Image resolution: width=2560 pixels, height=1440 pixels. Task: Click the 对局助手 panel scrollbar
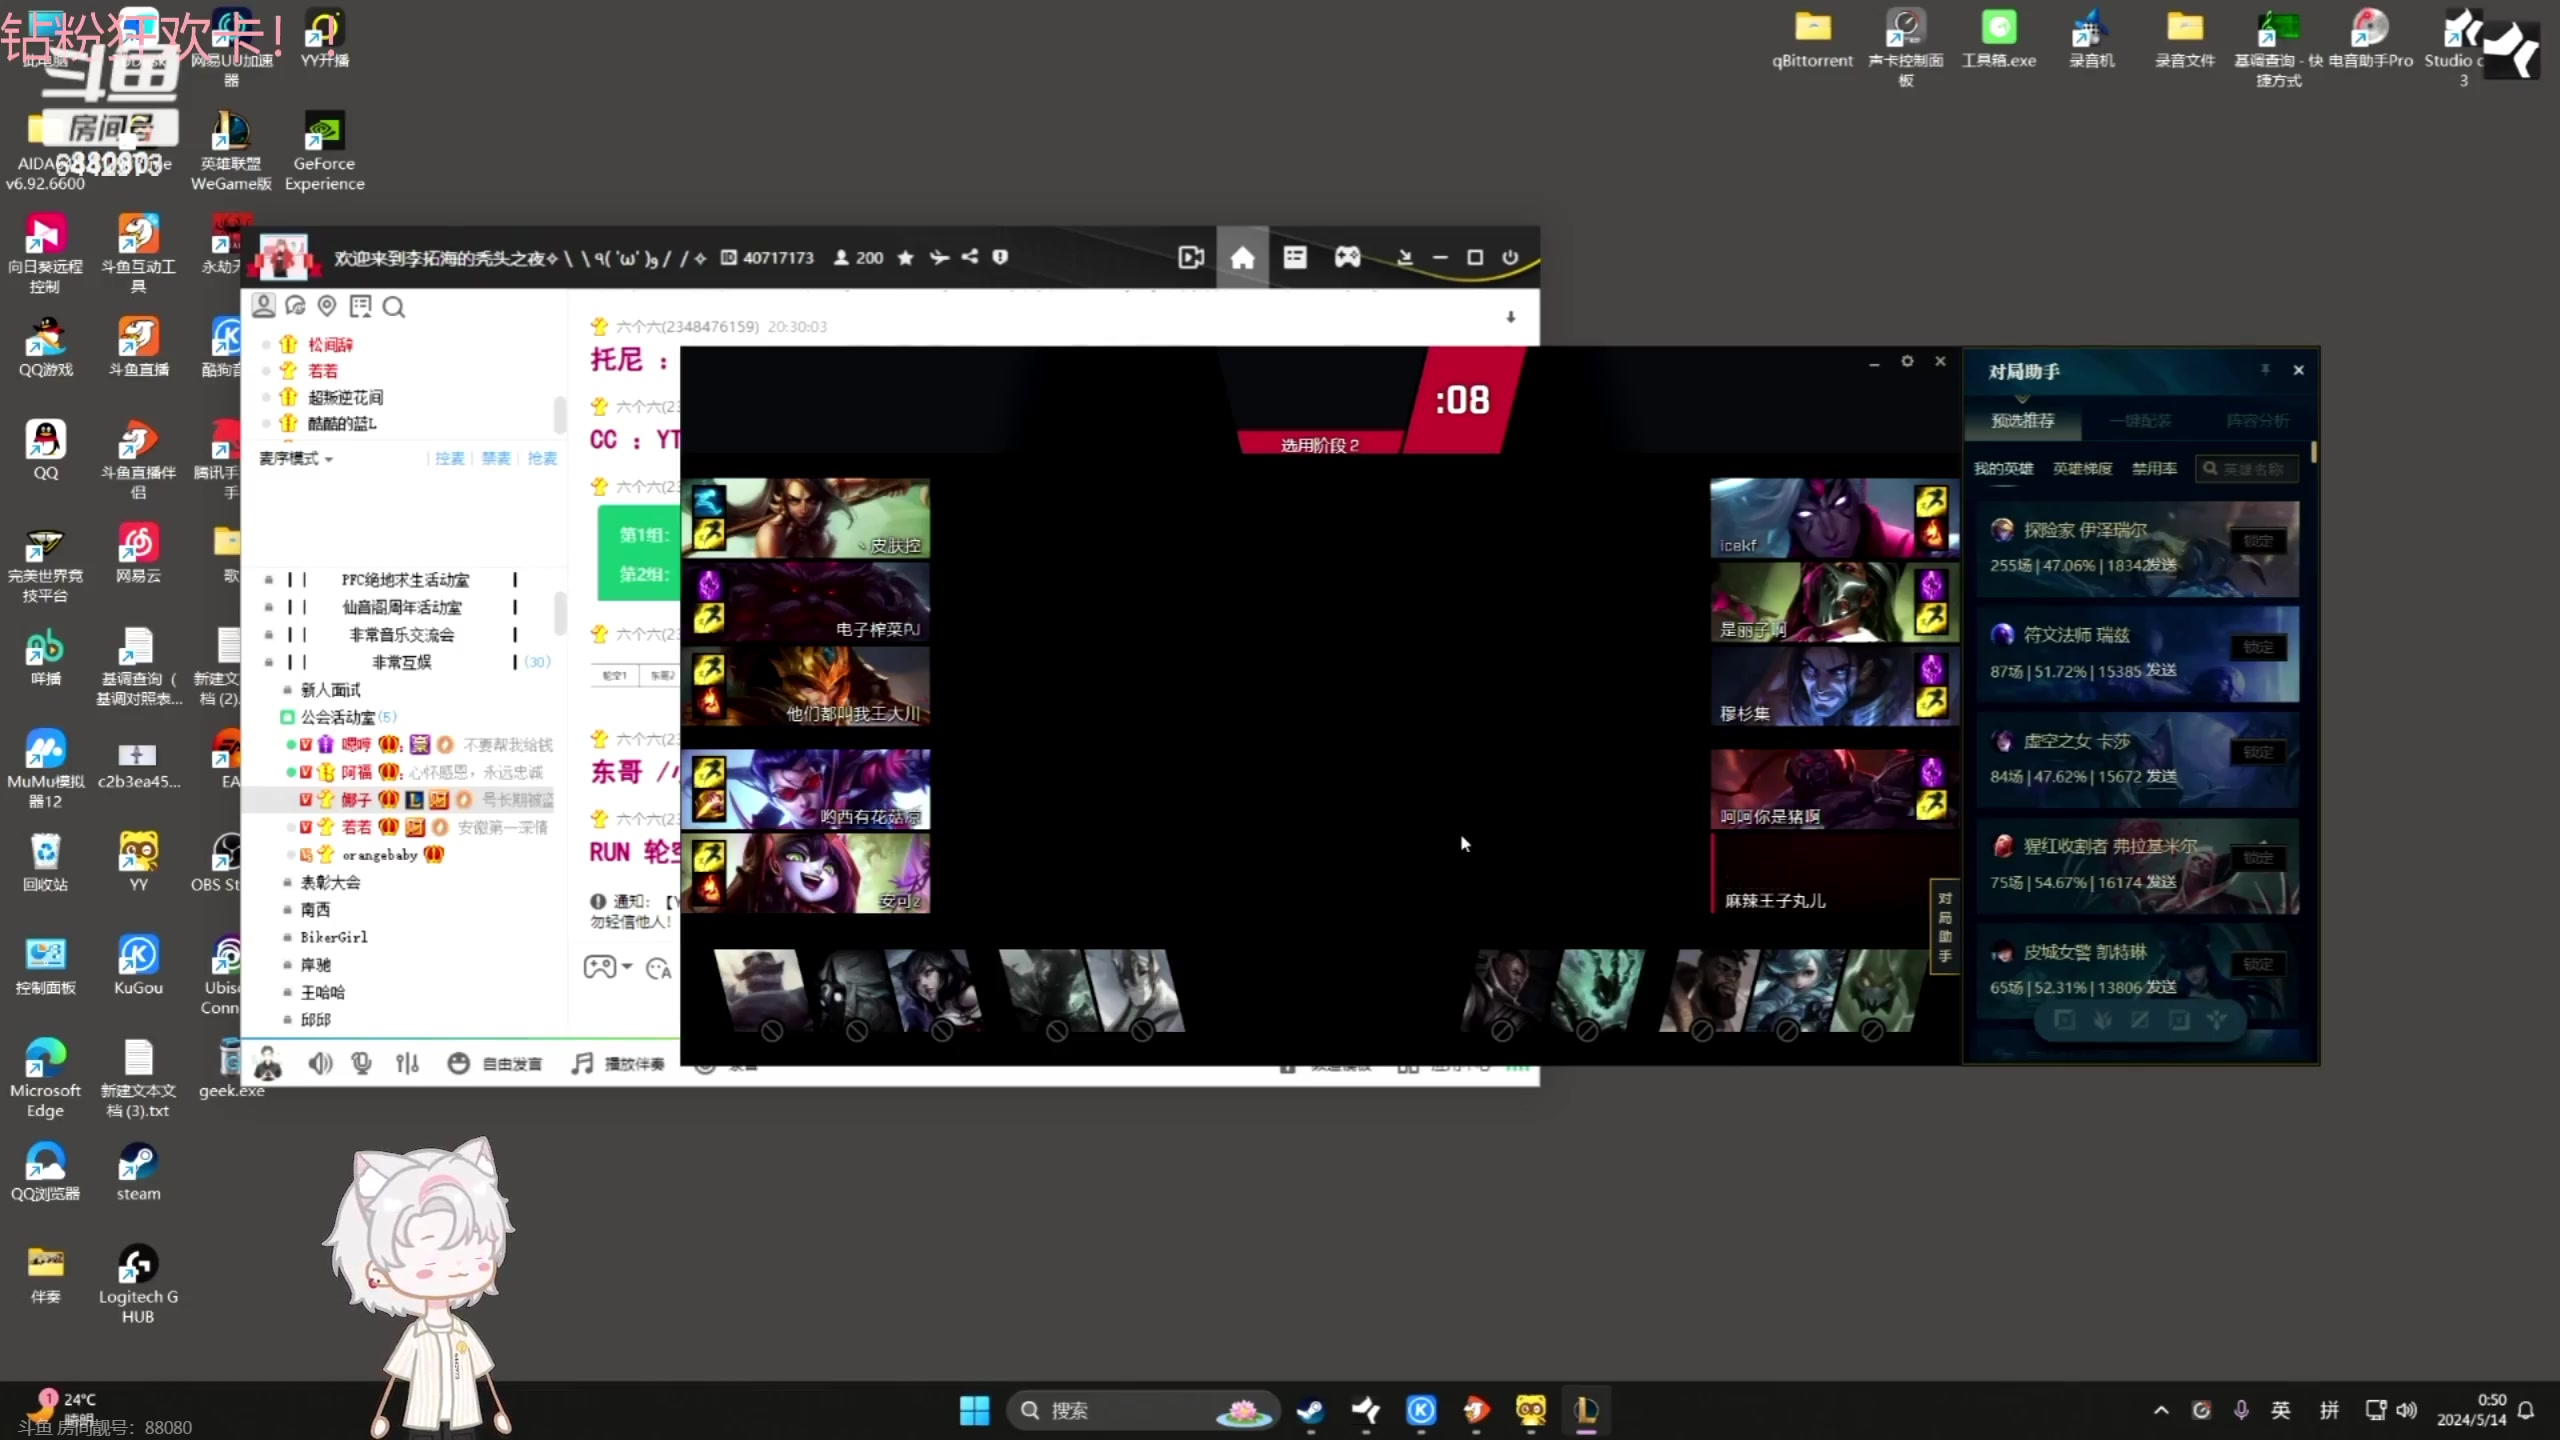pos(2314,453)
